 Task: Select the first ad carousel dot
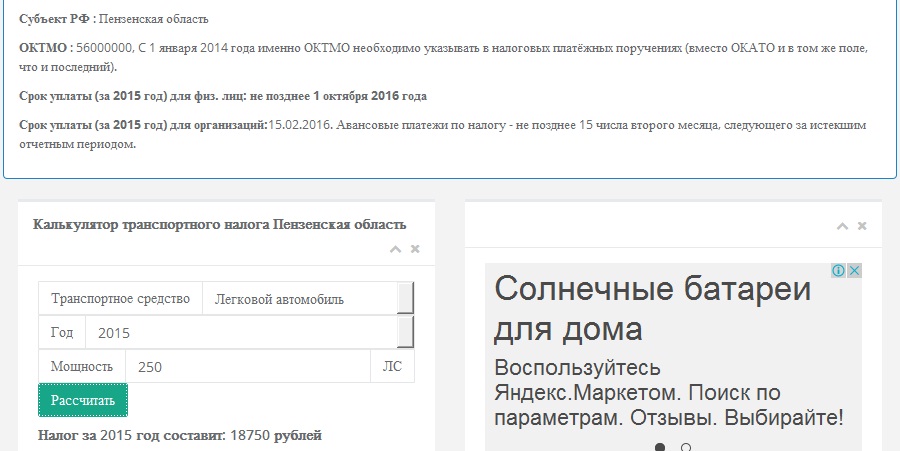click(660, 447)
